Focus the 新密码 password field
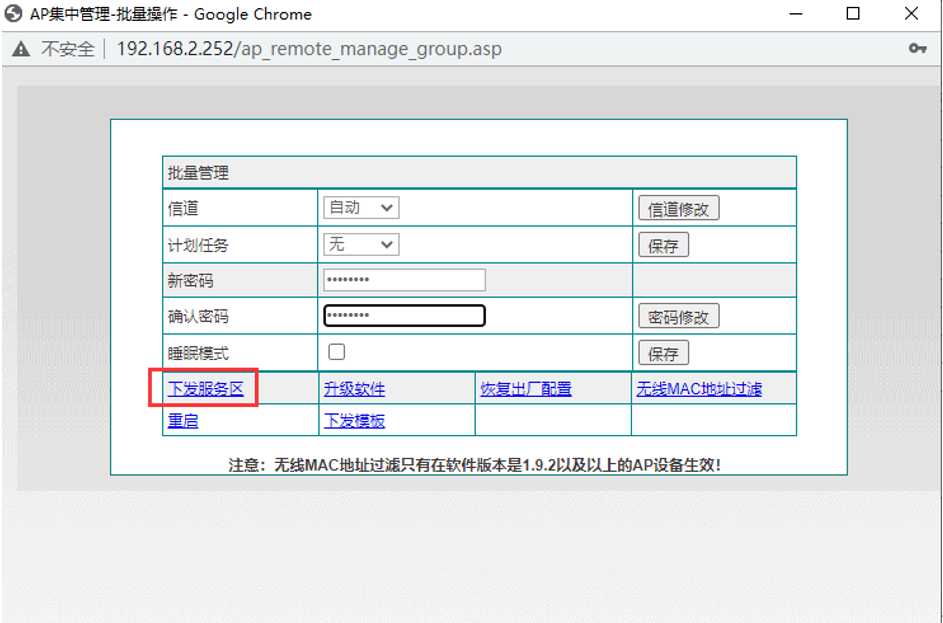The image size is (943, 623). tap(404, 280)
